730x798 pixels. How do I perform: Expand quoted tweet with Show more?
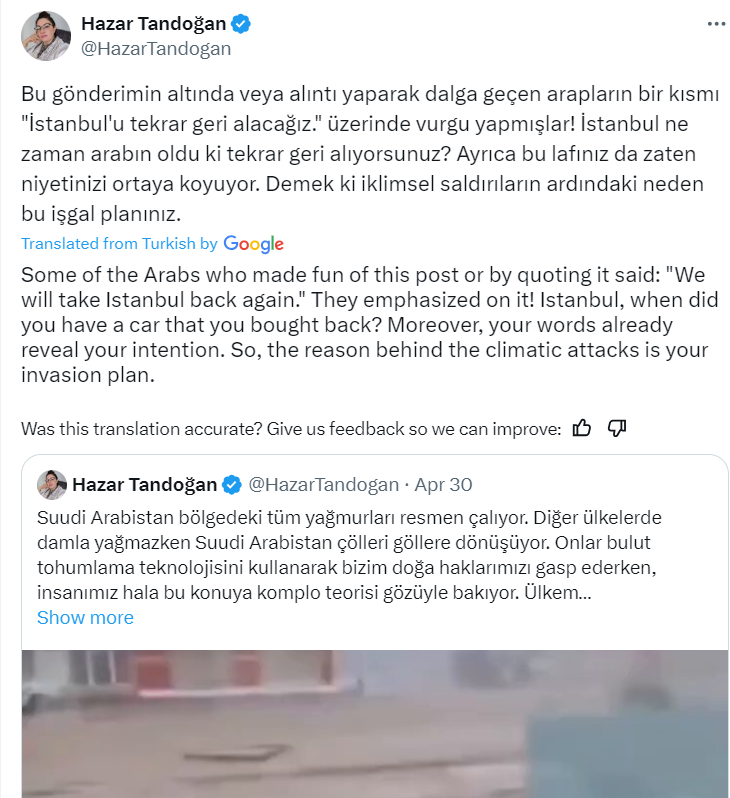85,617
